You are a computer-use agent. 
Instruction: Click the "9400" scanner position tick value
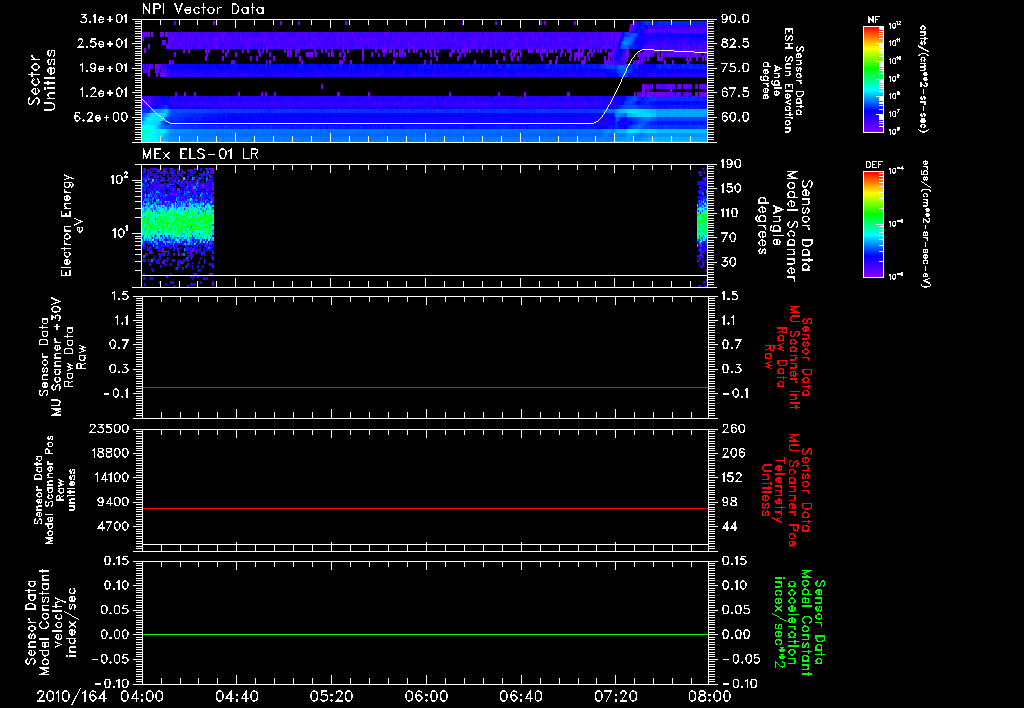click(112, 502)
